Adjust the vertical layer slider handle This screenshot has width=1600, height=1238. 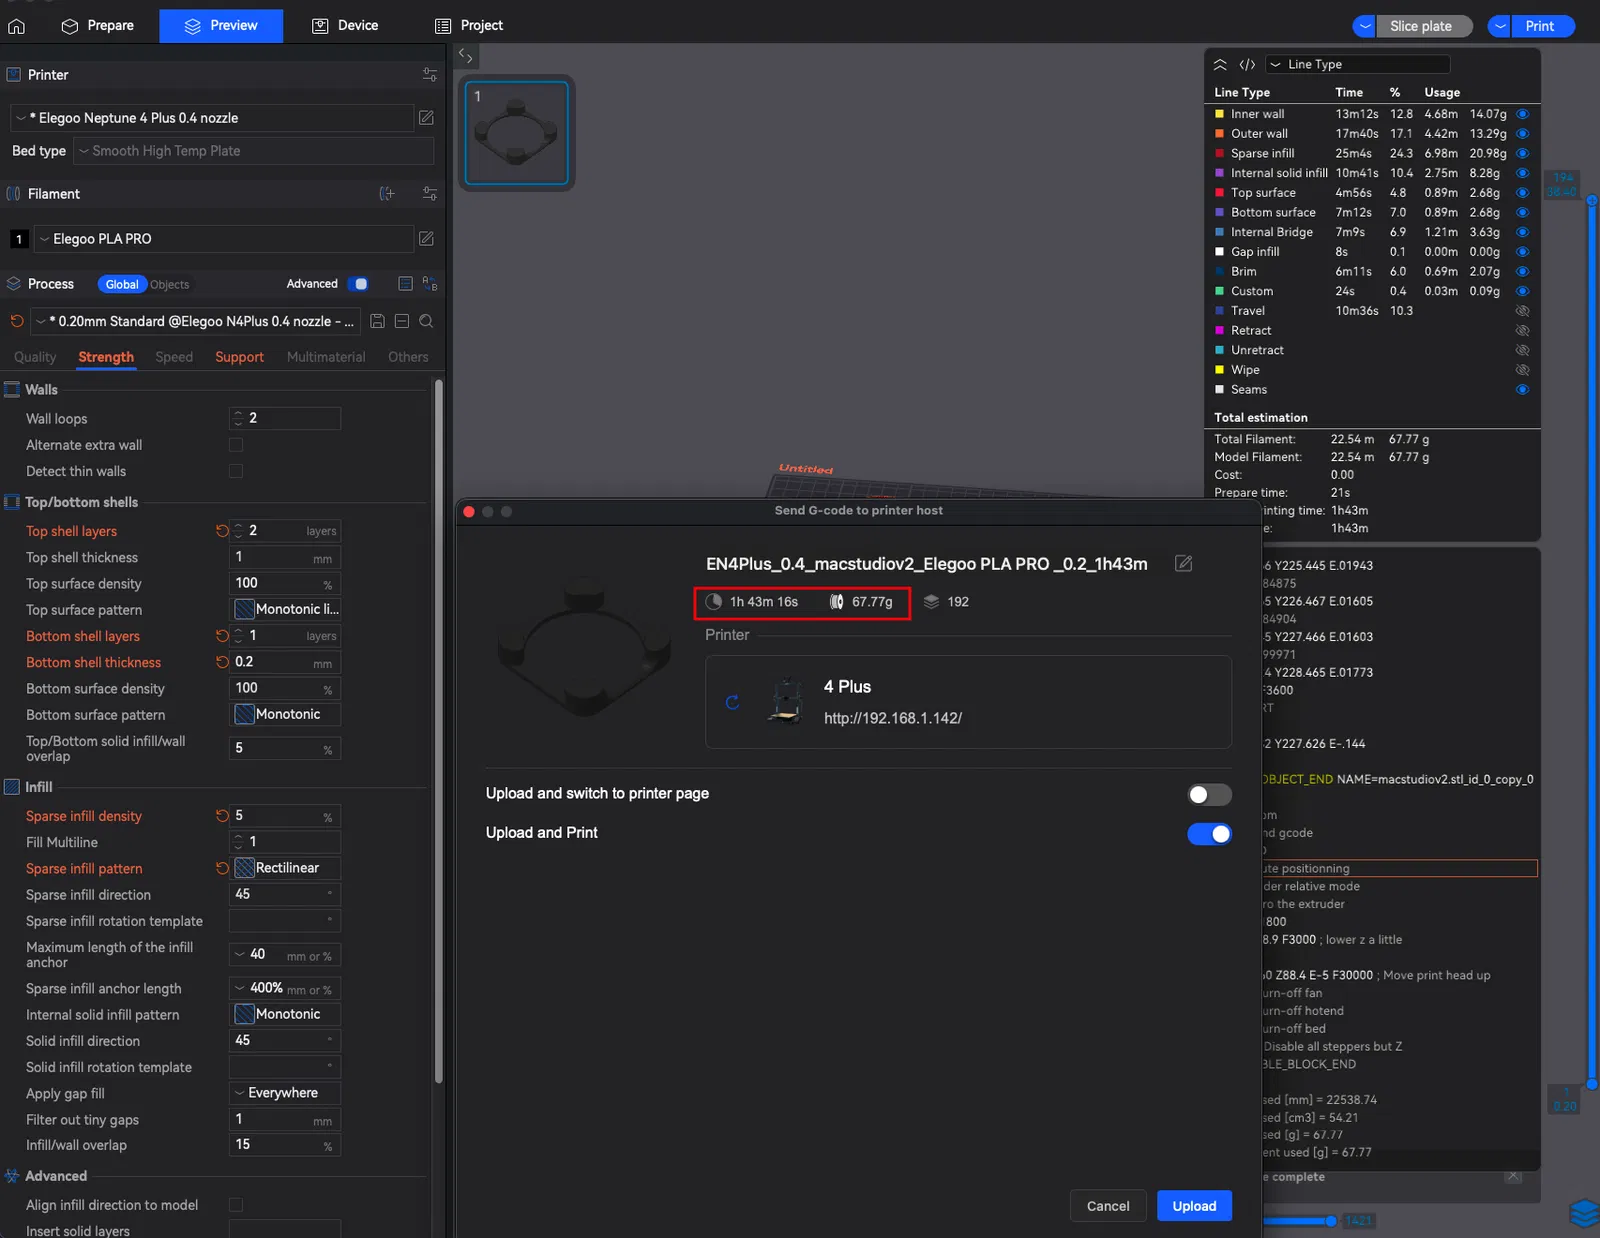[1592, 201]
